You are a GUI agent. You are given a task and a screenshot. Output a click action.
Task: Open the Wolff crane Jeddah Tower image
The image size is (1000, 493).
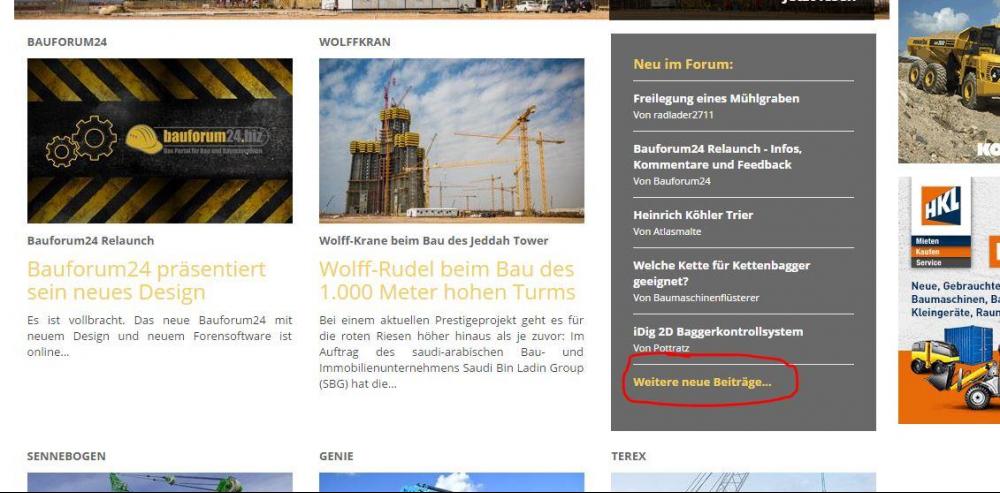click(451, 140)
